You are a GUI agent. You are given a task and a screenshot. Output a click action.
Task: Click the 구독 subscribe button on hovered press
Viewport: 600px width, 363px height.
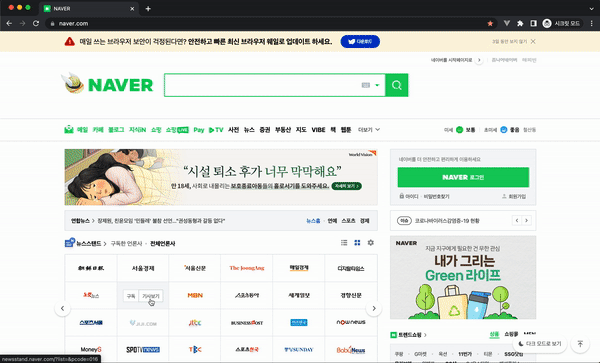131,296
